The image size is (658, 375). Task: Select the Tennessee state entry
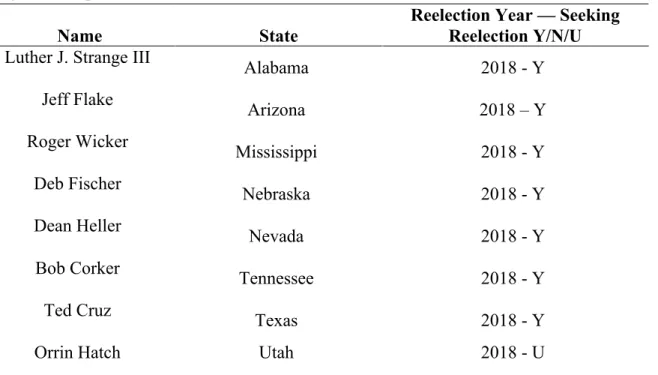(276, 279)
